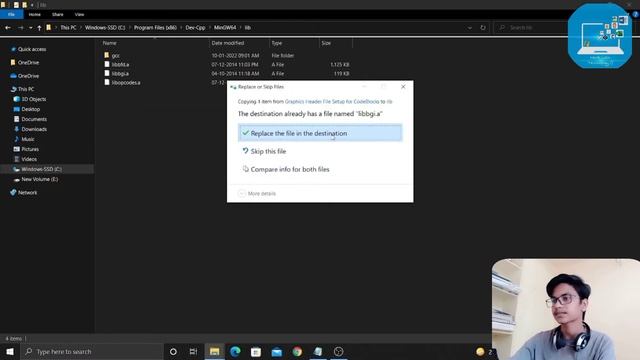Select Windows-SSD (C:) drive in sidebar
Viewport: 640px width, 360px height.
41,169
